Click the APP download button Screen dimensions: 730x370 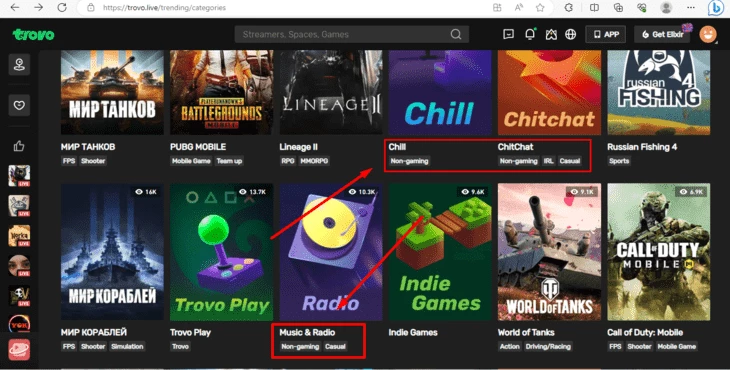(x=606, y=34)
